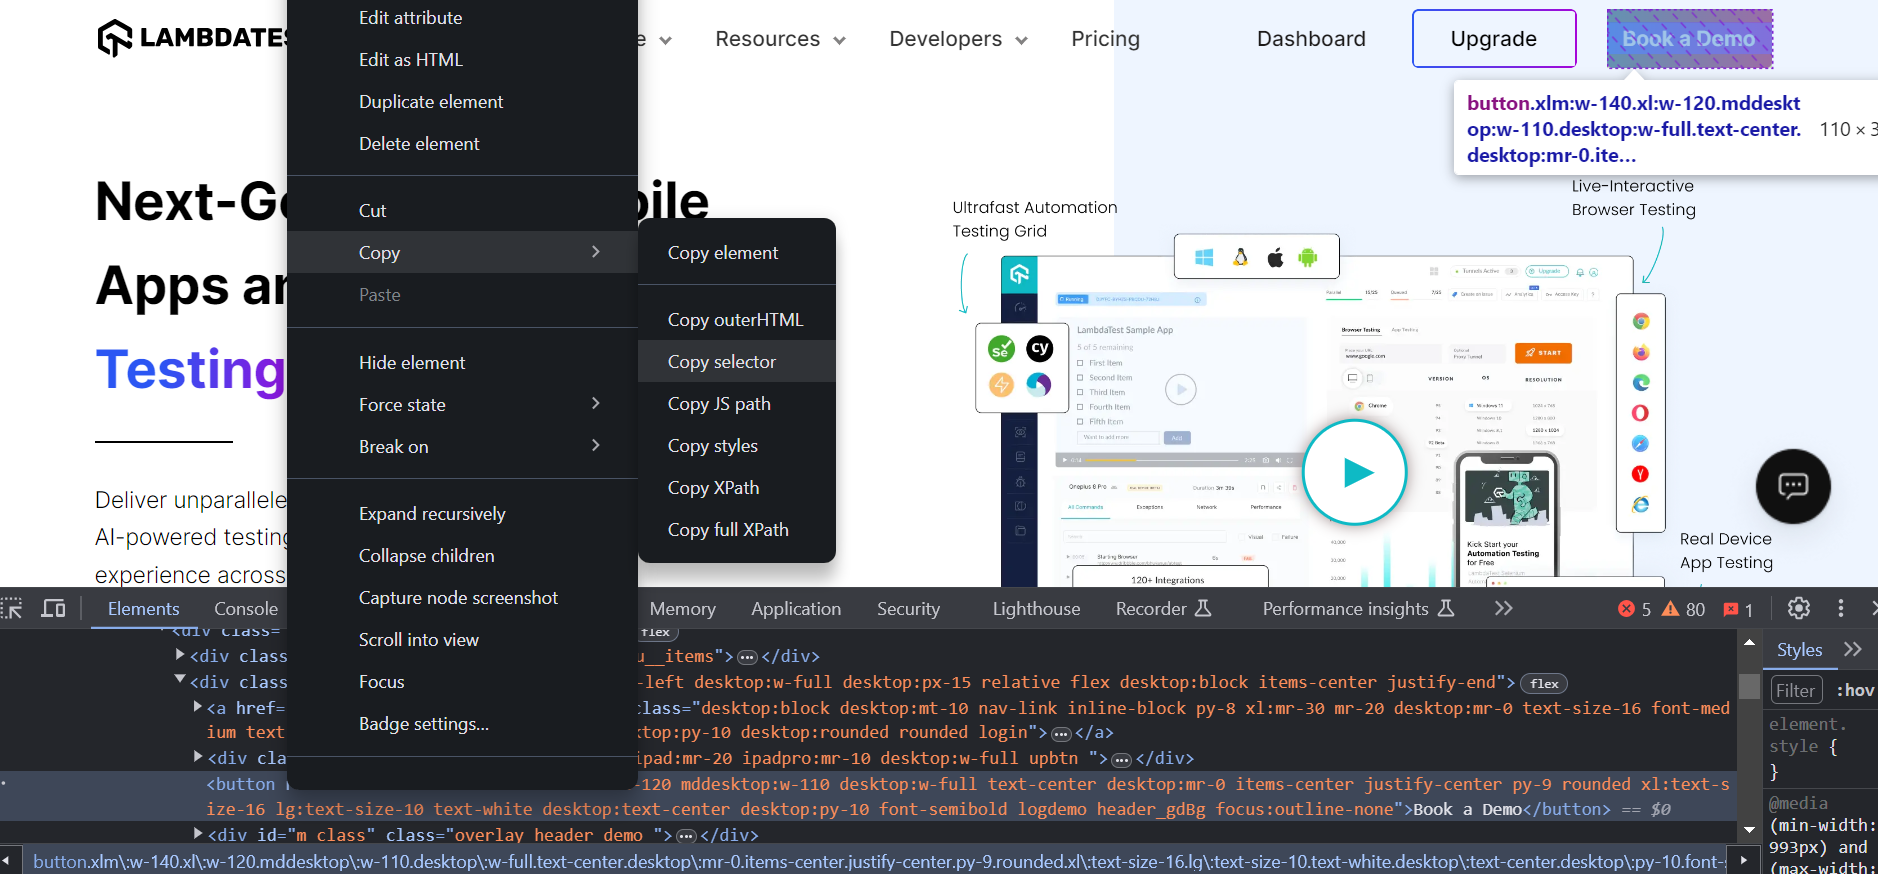The image size is (1878, 874).
Task: Select Scroll into view
Action: [x=462, y=639]
